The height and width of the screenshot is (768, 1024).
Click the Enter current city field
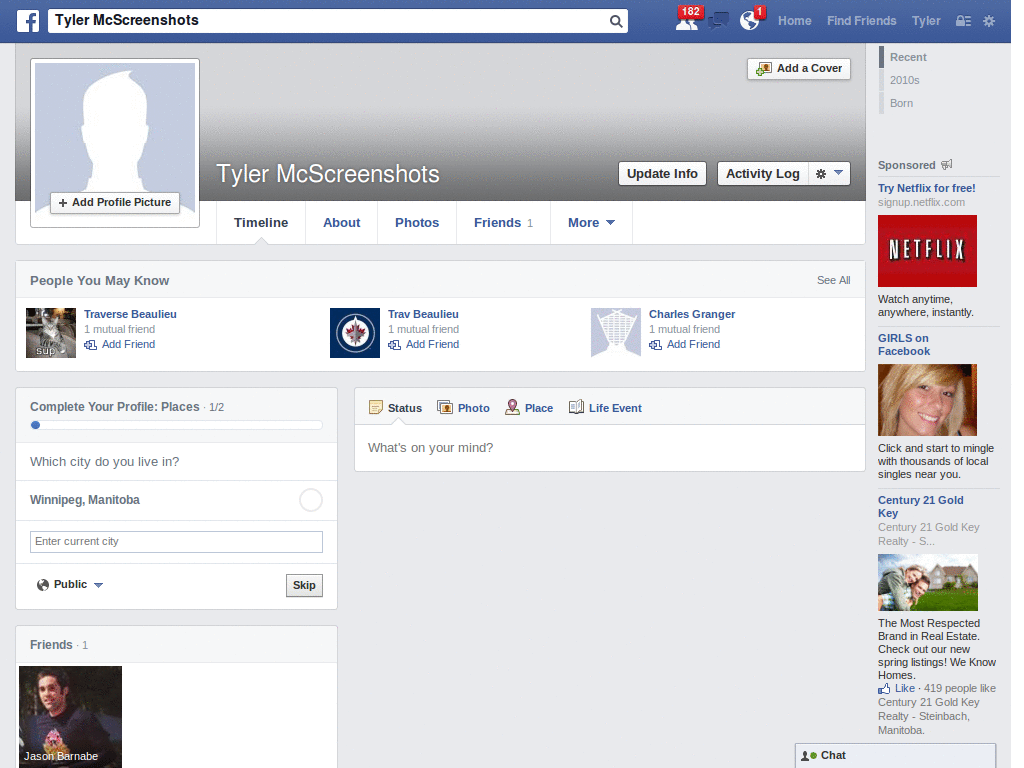(x=176, y=541)
